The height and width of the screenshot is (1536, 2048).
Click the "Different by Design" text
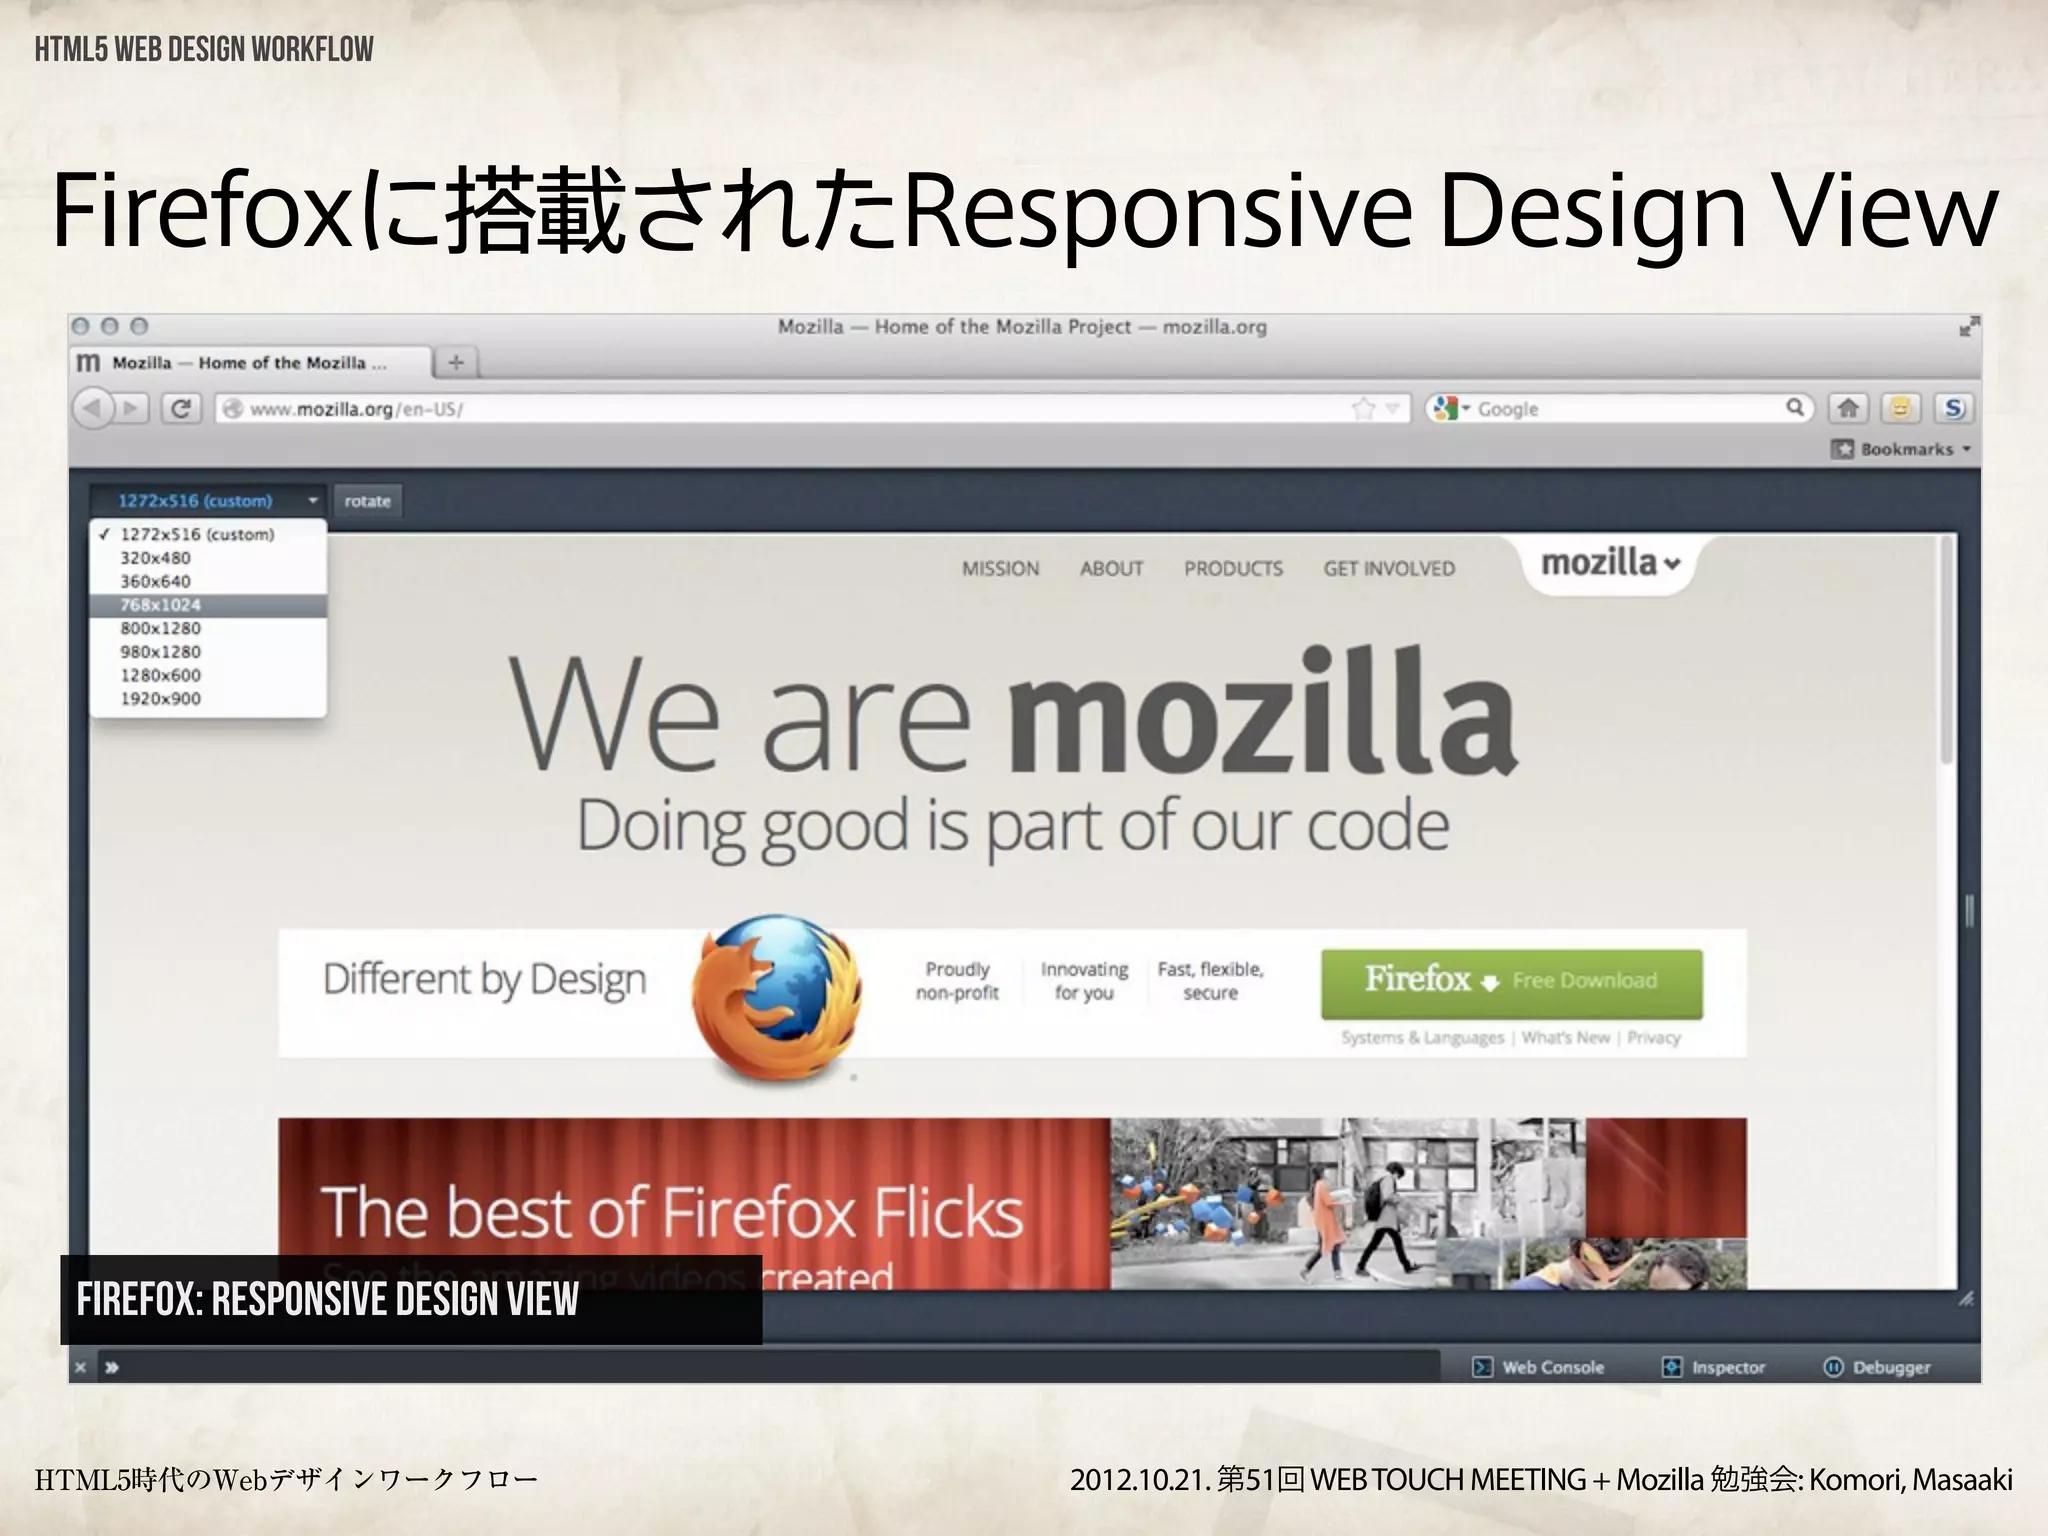click(x=485, y=981)
